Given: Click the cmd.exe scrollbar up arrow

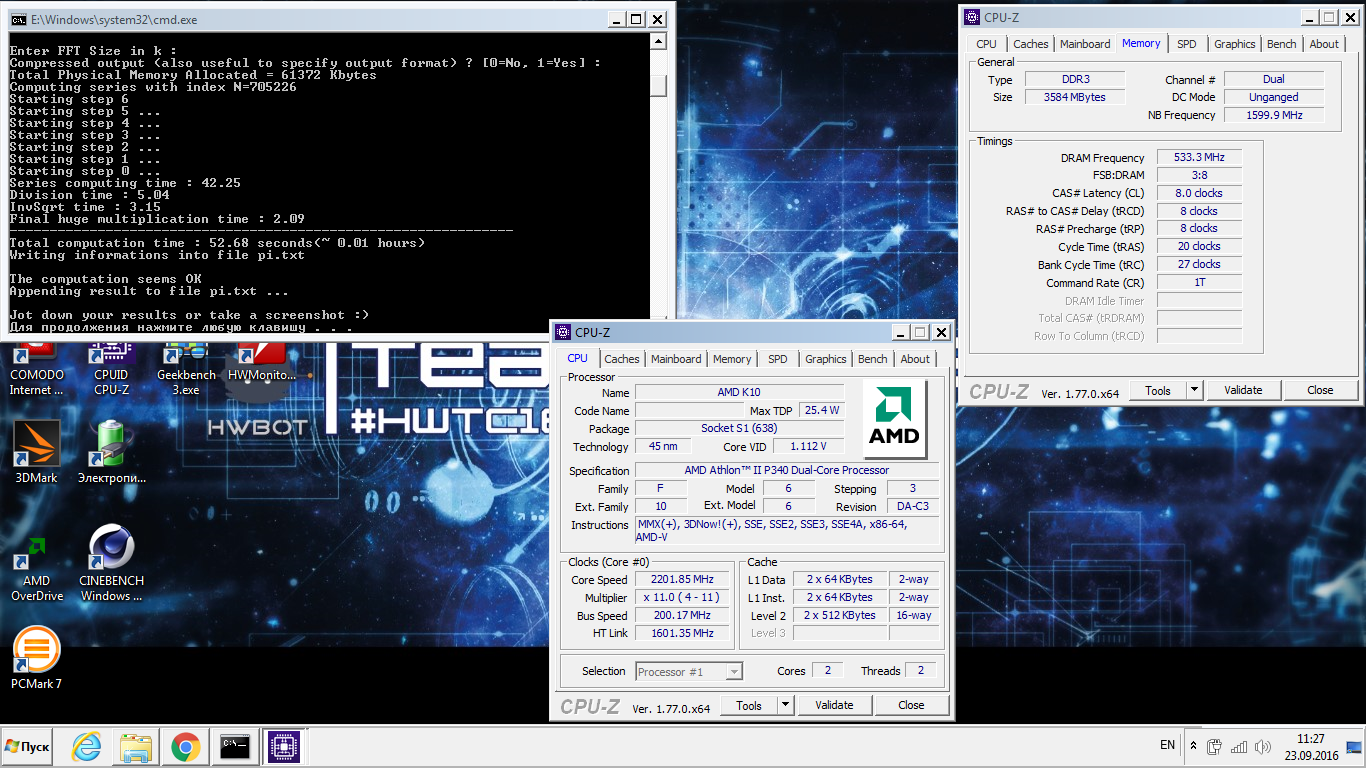Looking at the screenshot, I should [x=658, y=42].
